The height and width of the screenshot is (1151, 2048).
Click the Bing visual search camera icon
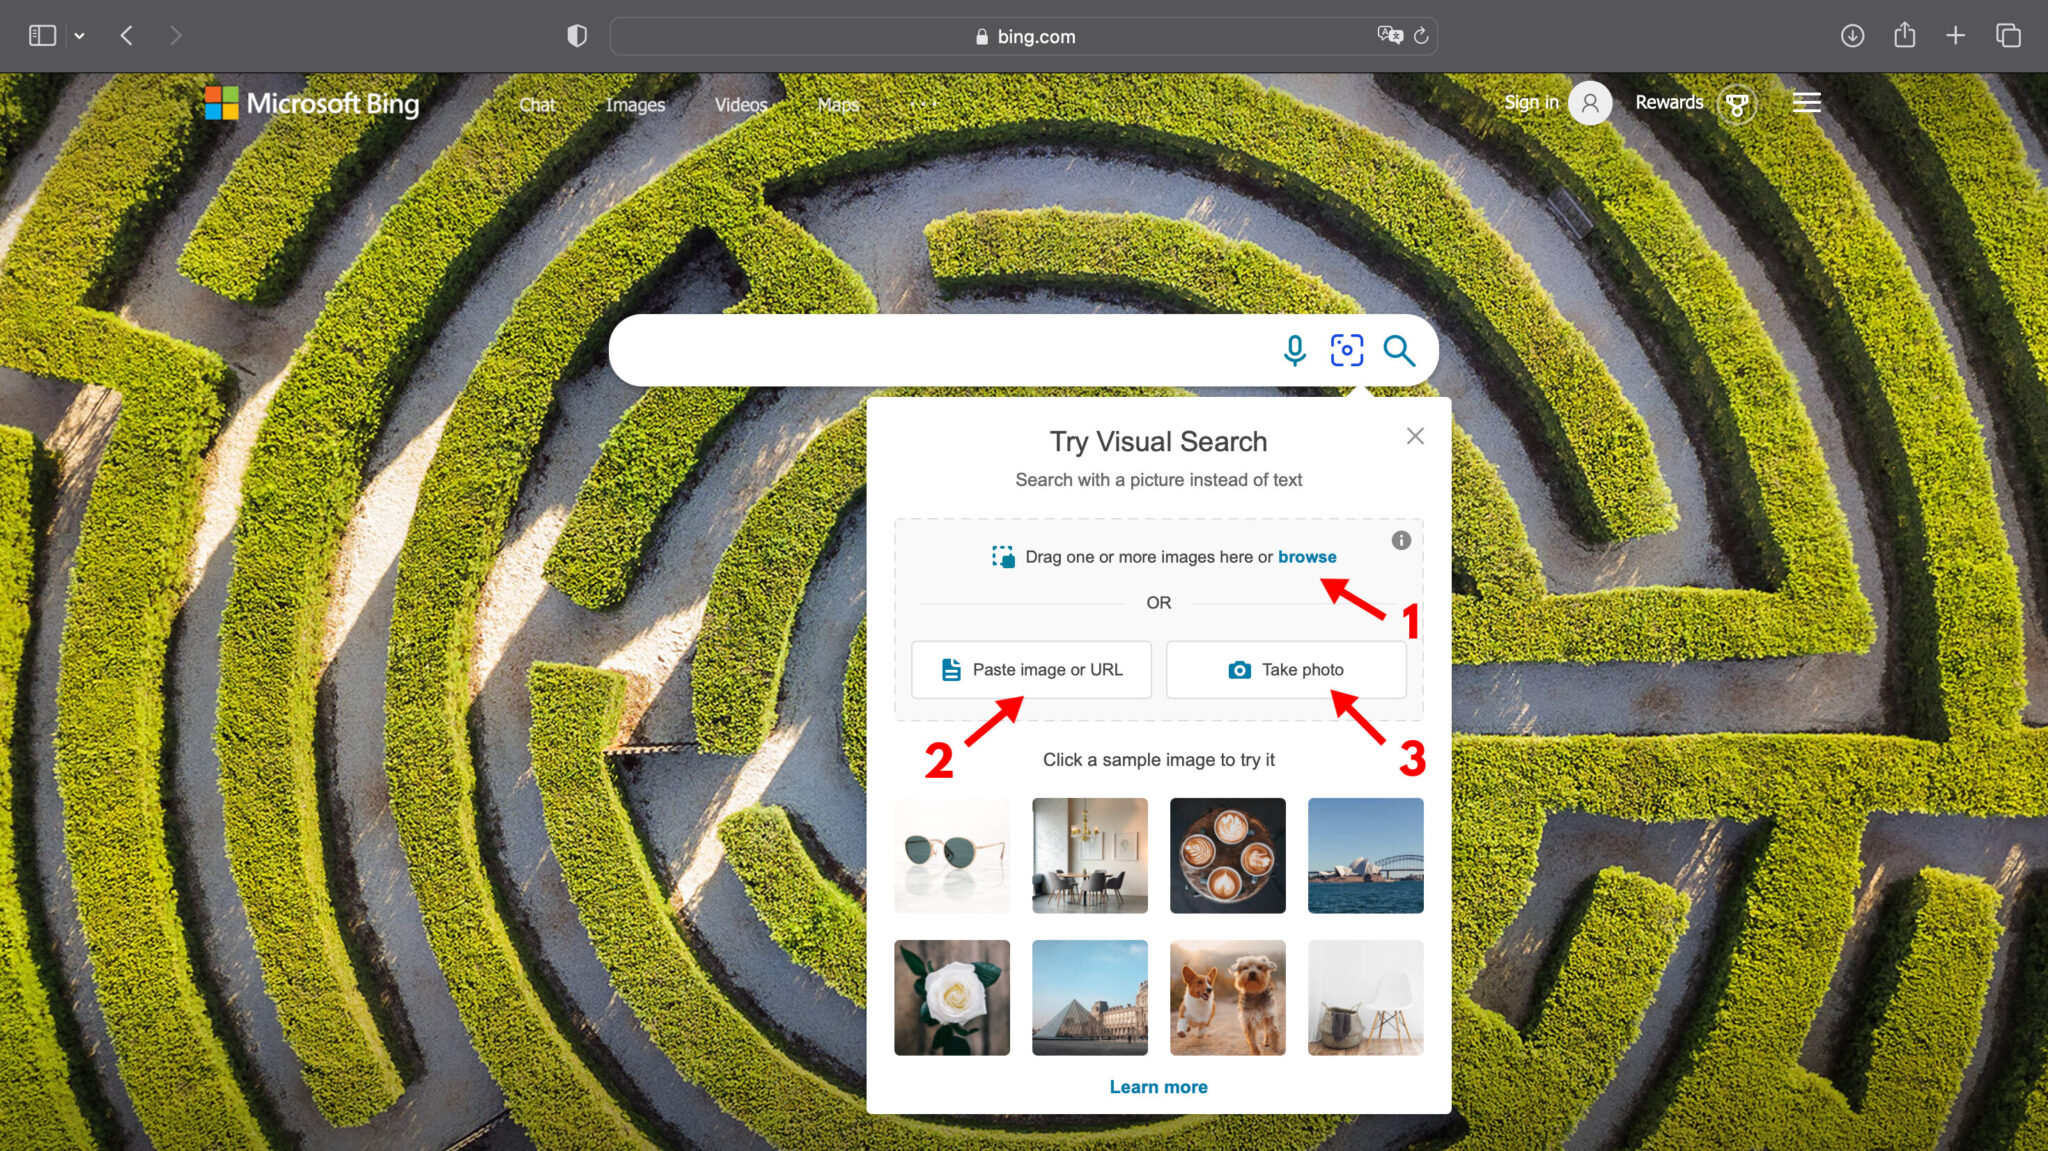1346,350
